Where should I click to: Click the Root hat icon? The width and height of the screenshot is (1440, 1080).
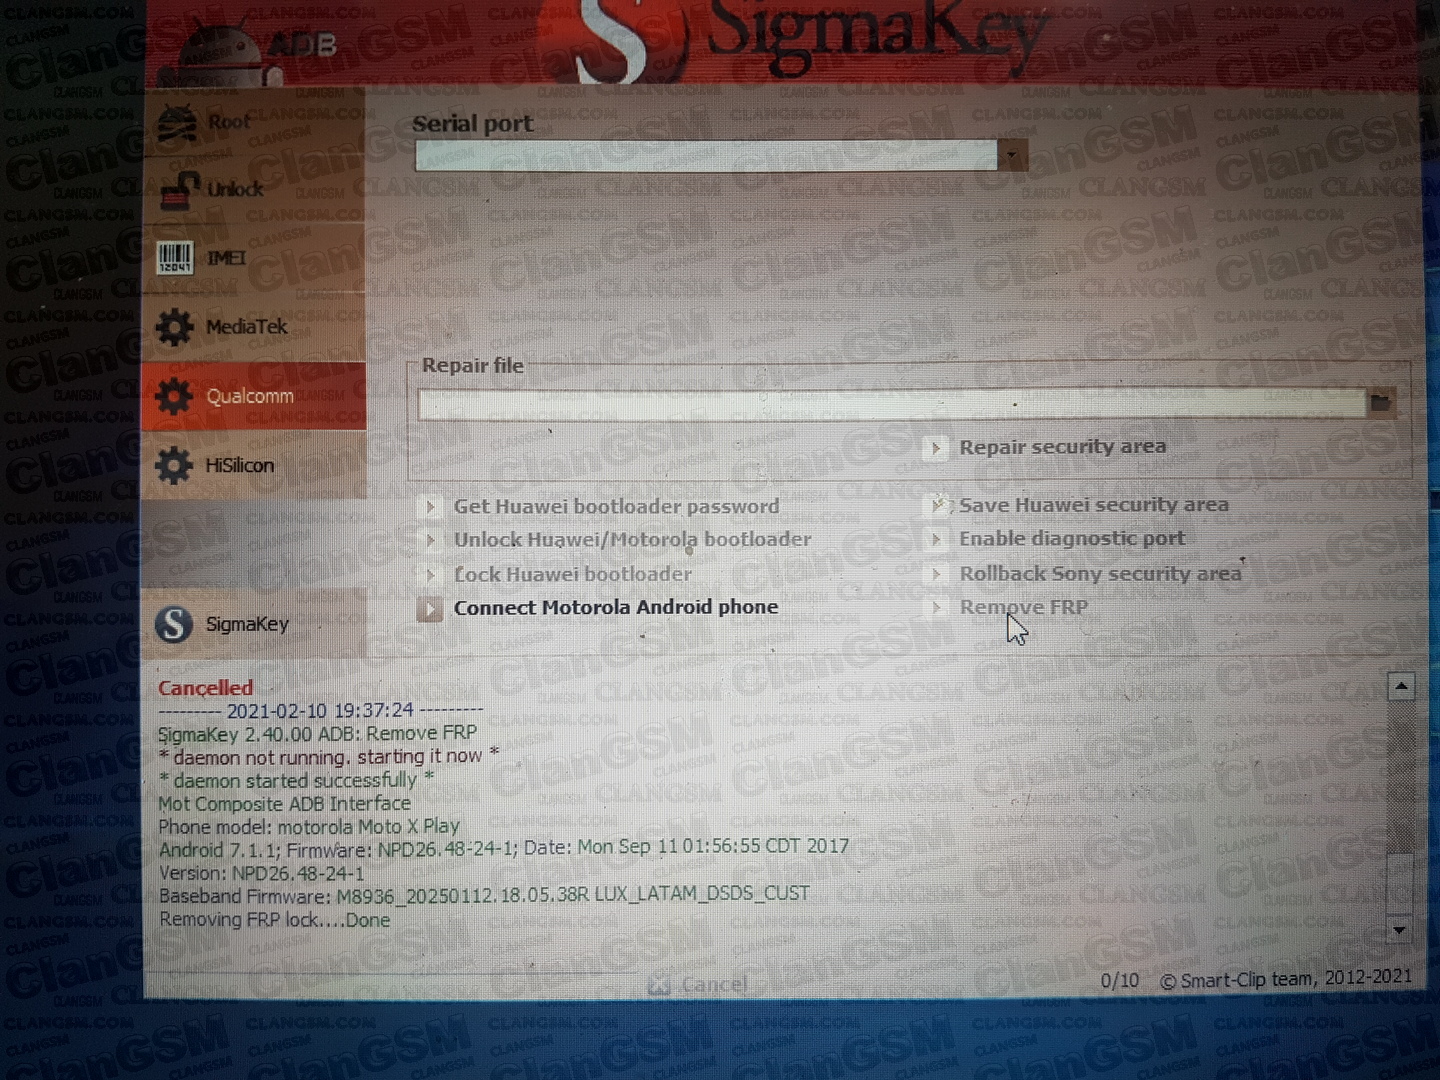pos(177,123)
